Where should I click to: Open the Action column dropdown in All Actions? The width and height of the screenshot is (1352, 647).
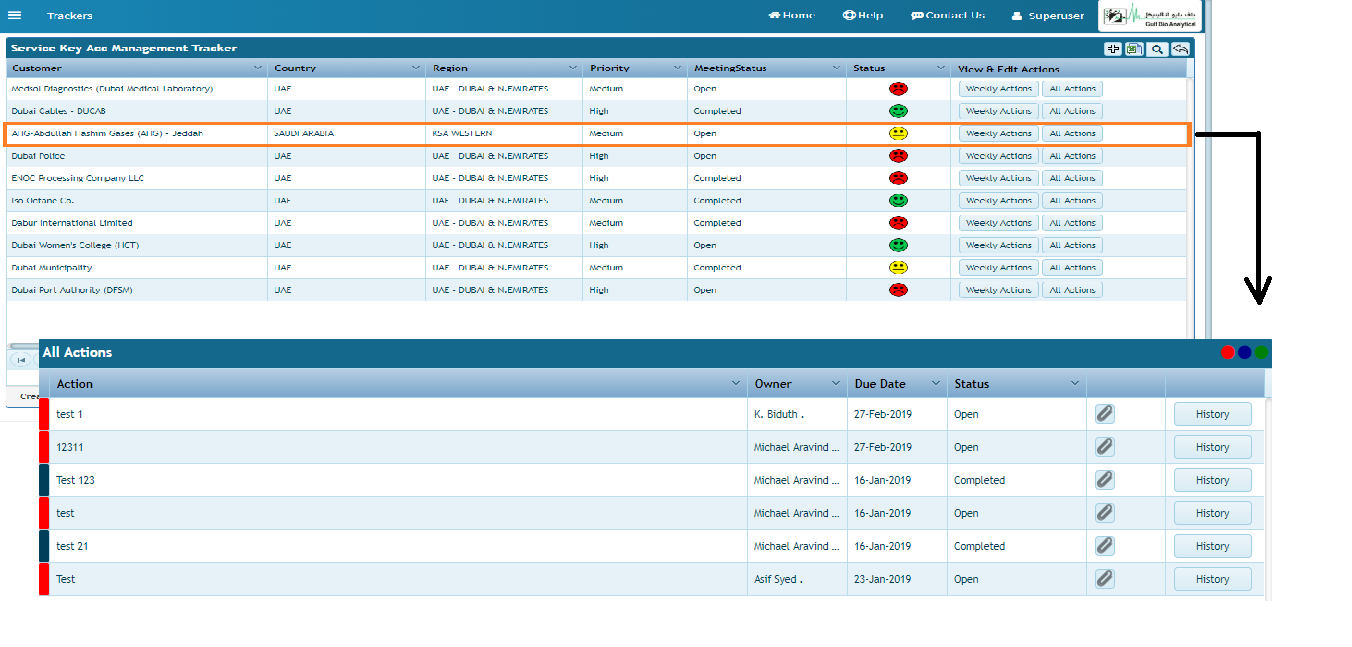pyautogui.click(x=737, y=384)
